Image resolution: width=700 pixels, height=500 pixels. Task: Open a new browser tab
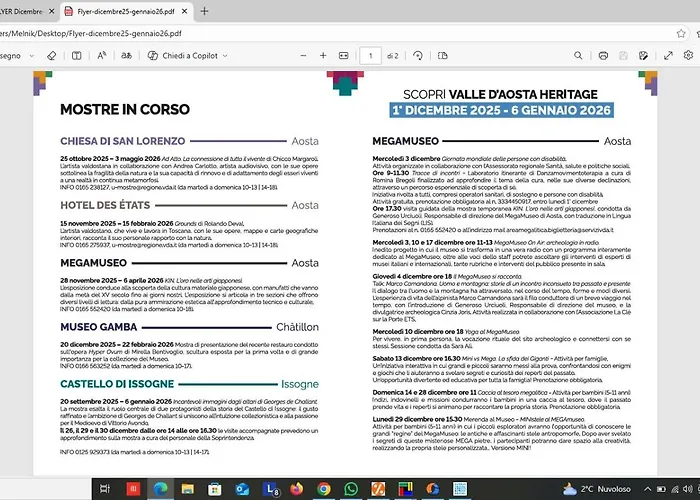tap(205, 11)
